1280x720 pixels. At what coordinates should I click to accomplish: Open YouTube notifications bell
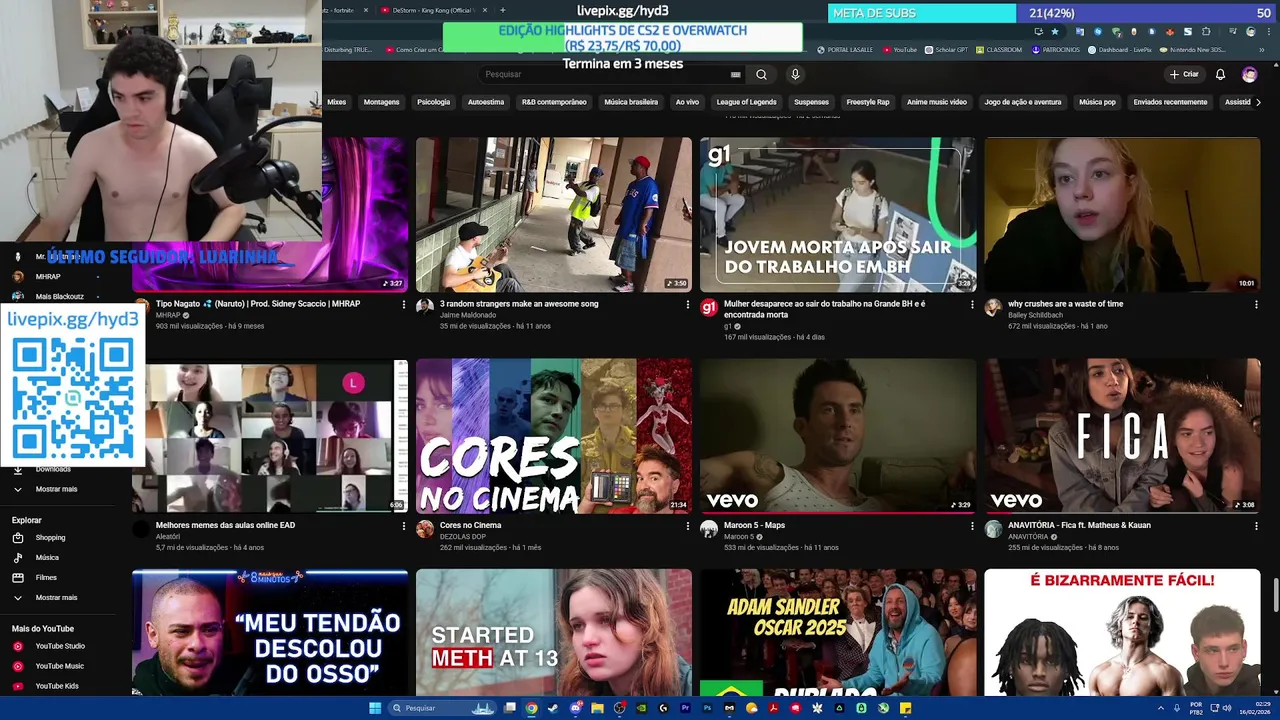(x=1220, y=74)
